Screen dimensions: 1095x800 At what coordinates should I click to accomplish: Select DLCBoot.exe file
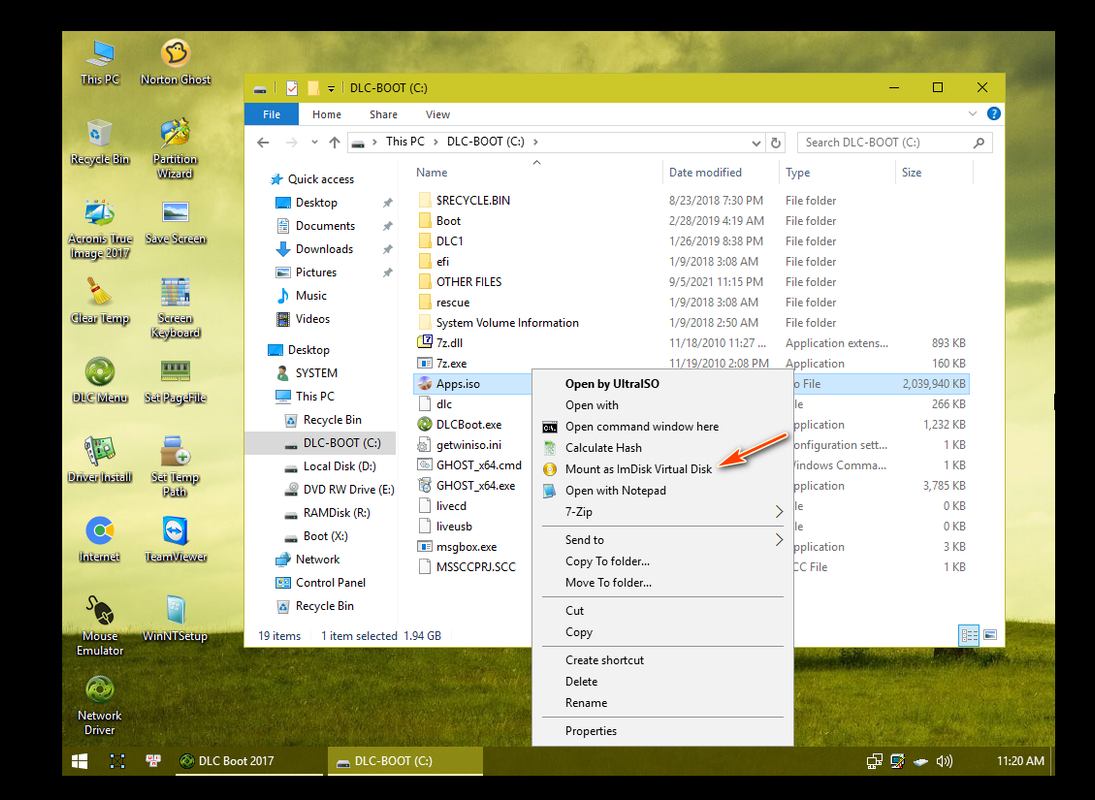(469, 424)
